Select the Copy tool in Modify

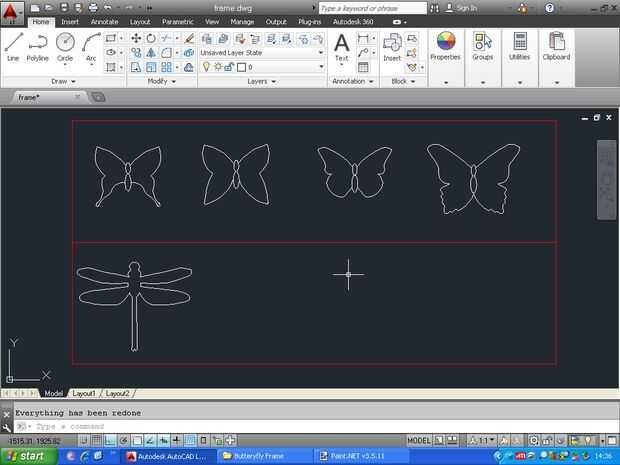tap(136, 53)
